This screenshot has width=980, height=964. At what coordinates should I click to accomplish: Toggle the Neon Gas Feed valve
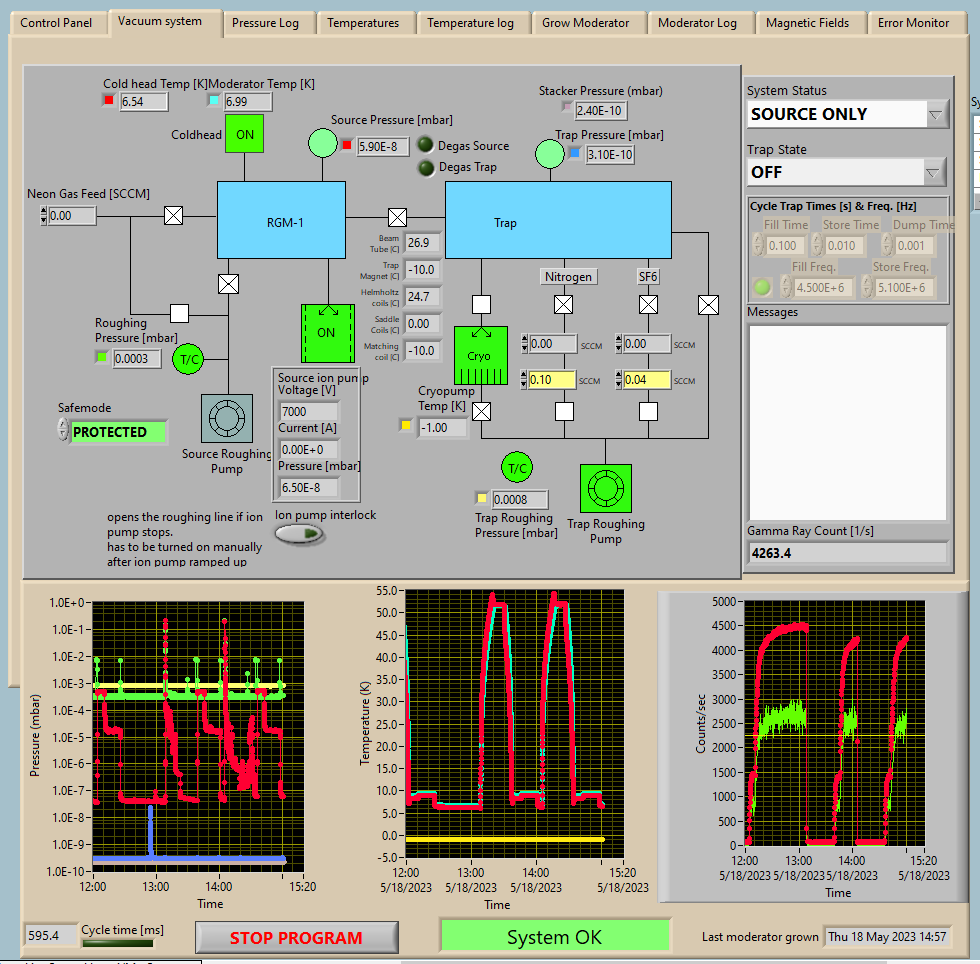[x=173, y=215]
